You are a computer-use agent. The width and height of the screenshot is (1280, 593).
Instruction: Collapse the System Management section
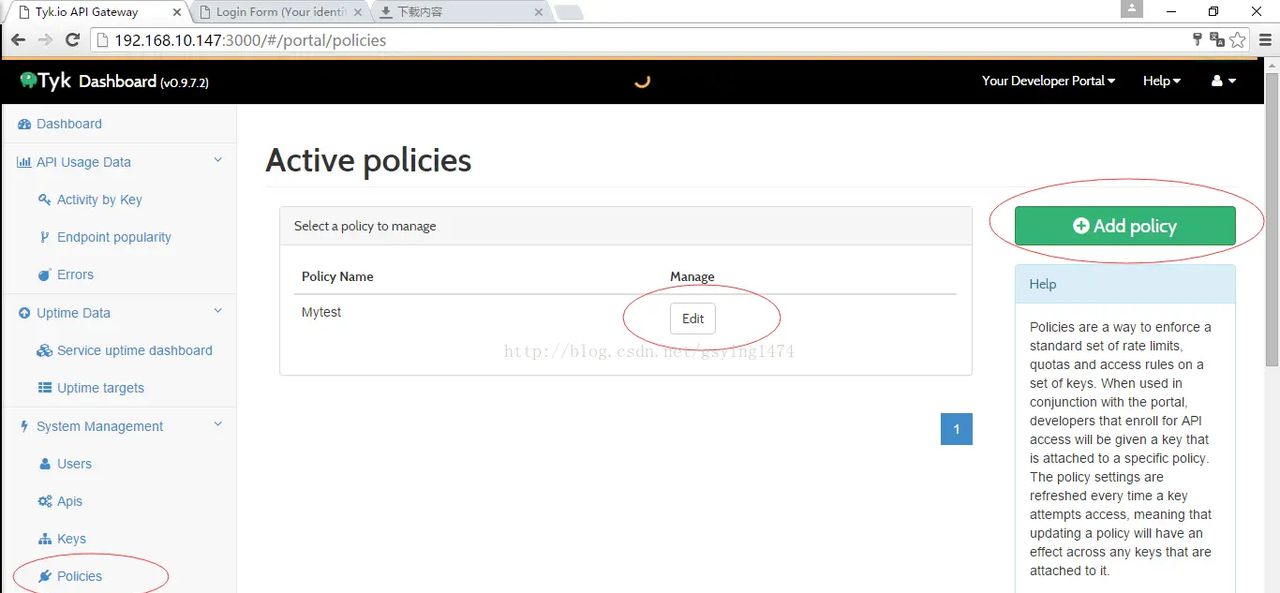tap(218, 424)
